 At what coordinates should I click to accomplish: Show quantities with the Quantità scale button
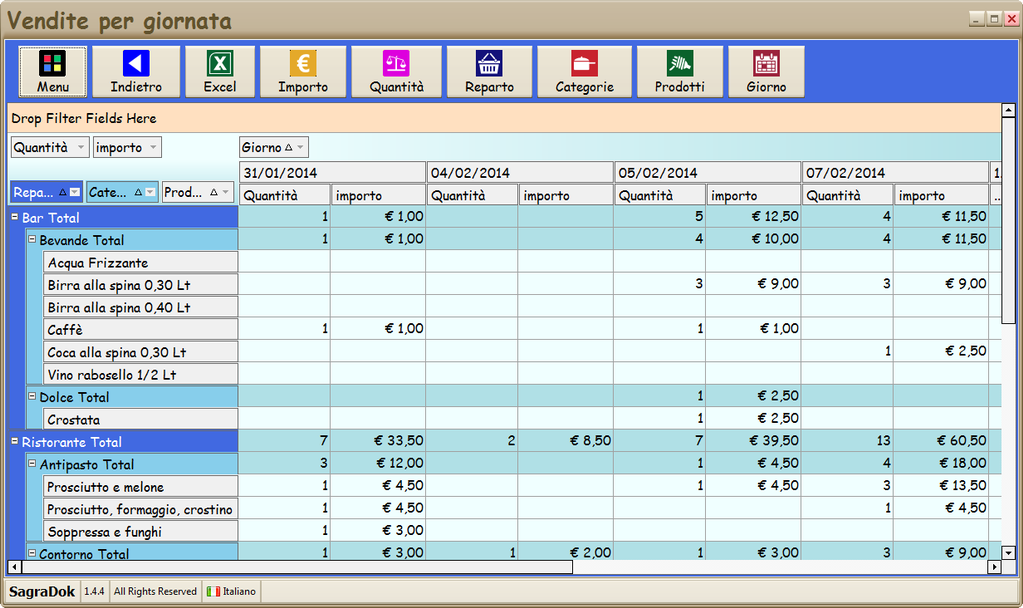tap(396, 72)
